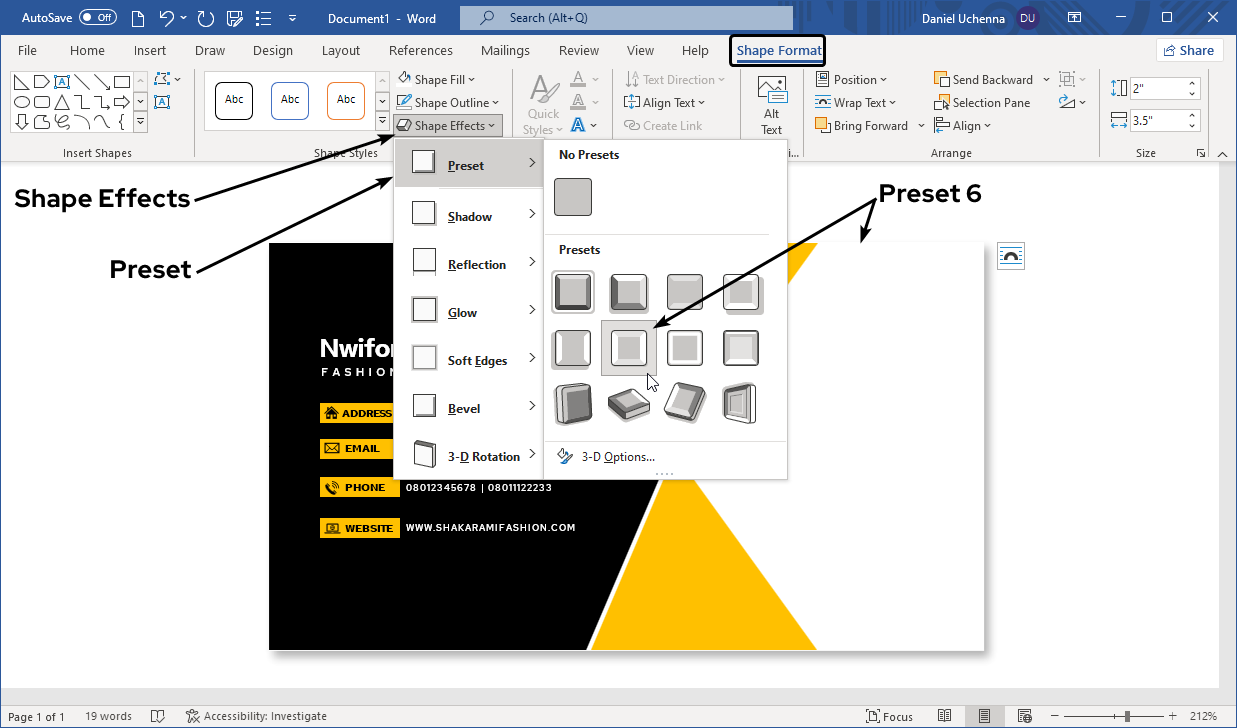
Task: Open 3-D Options in the preset menu
Action: (x=617, y=457)
